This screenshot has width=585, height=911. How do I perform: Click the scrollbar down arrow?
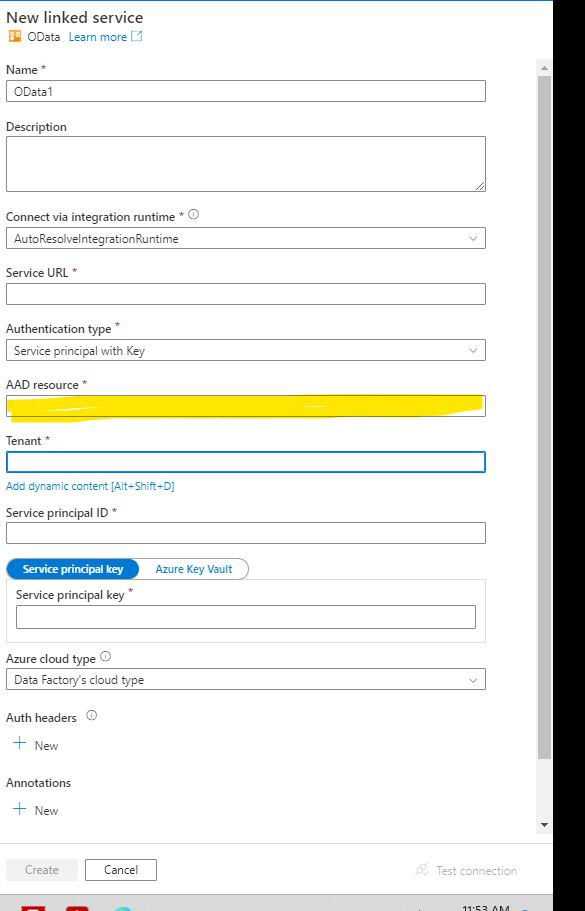pos(544,825)
